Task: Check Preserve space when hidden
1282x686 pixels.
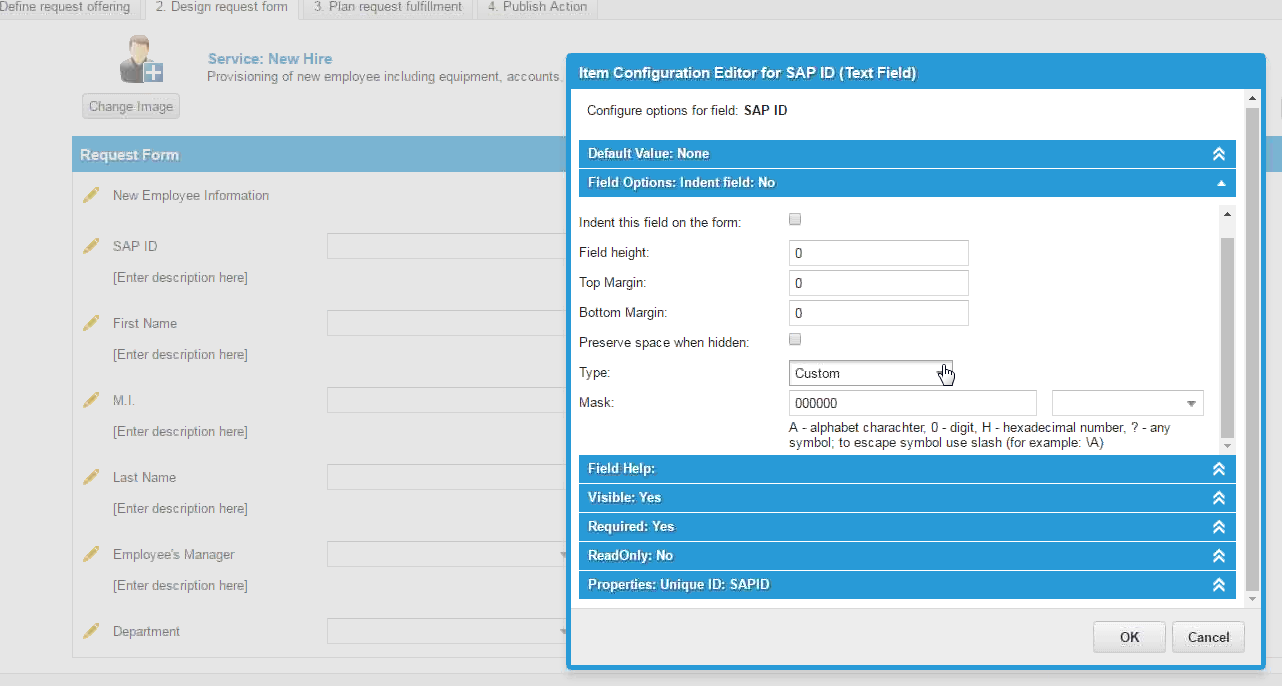Action: click(794, 338)
